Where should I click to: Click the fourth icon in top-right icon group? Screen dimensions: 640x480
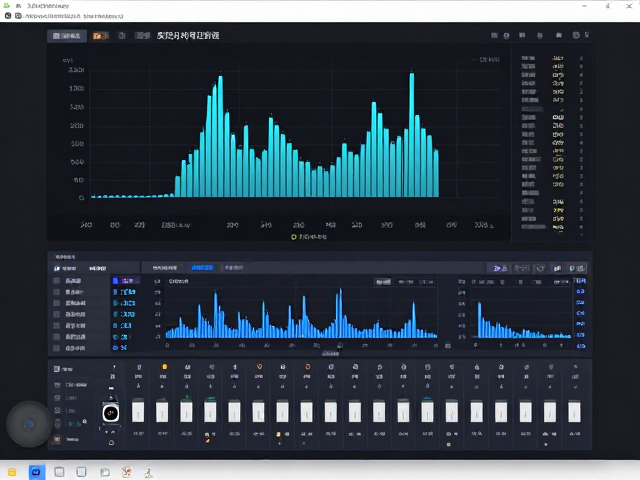click(540, 36)
